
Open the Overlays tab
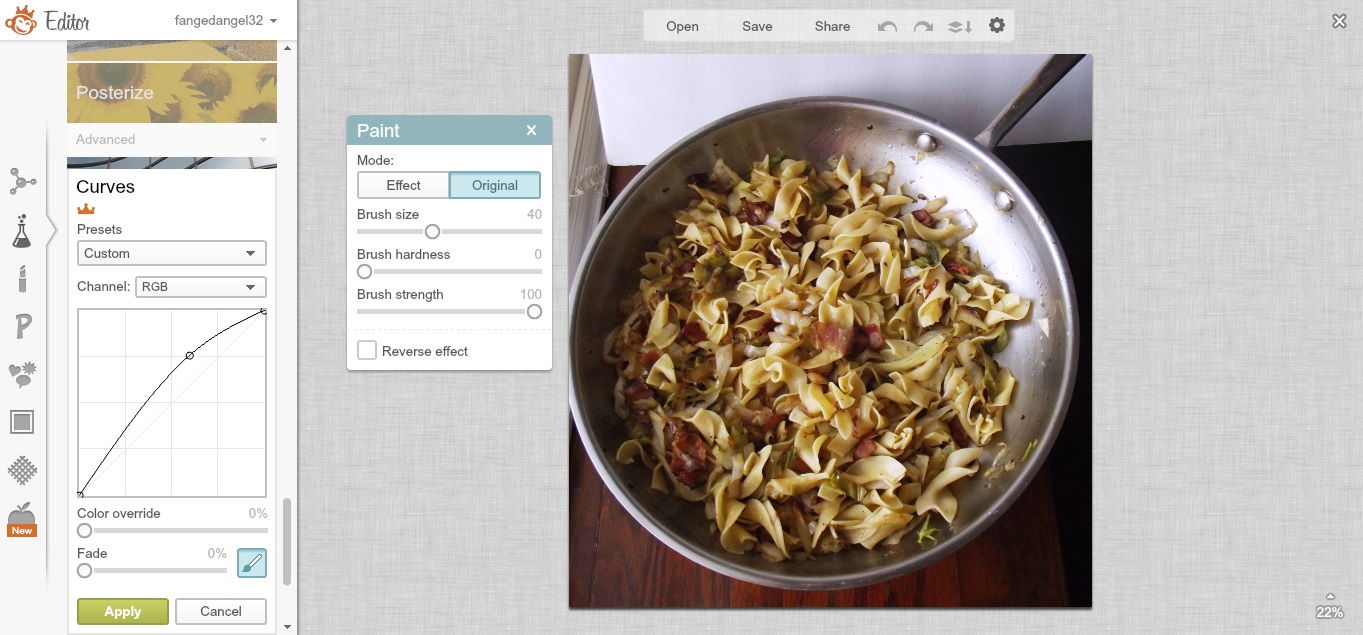coord(22,374)
